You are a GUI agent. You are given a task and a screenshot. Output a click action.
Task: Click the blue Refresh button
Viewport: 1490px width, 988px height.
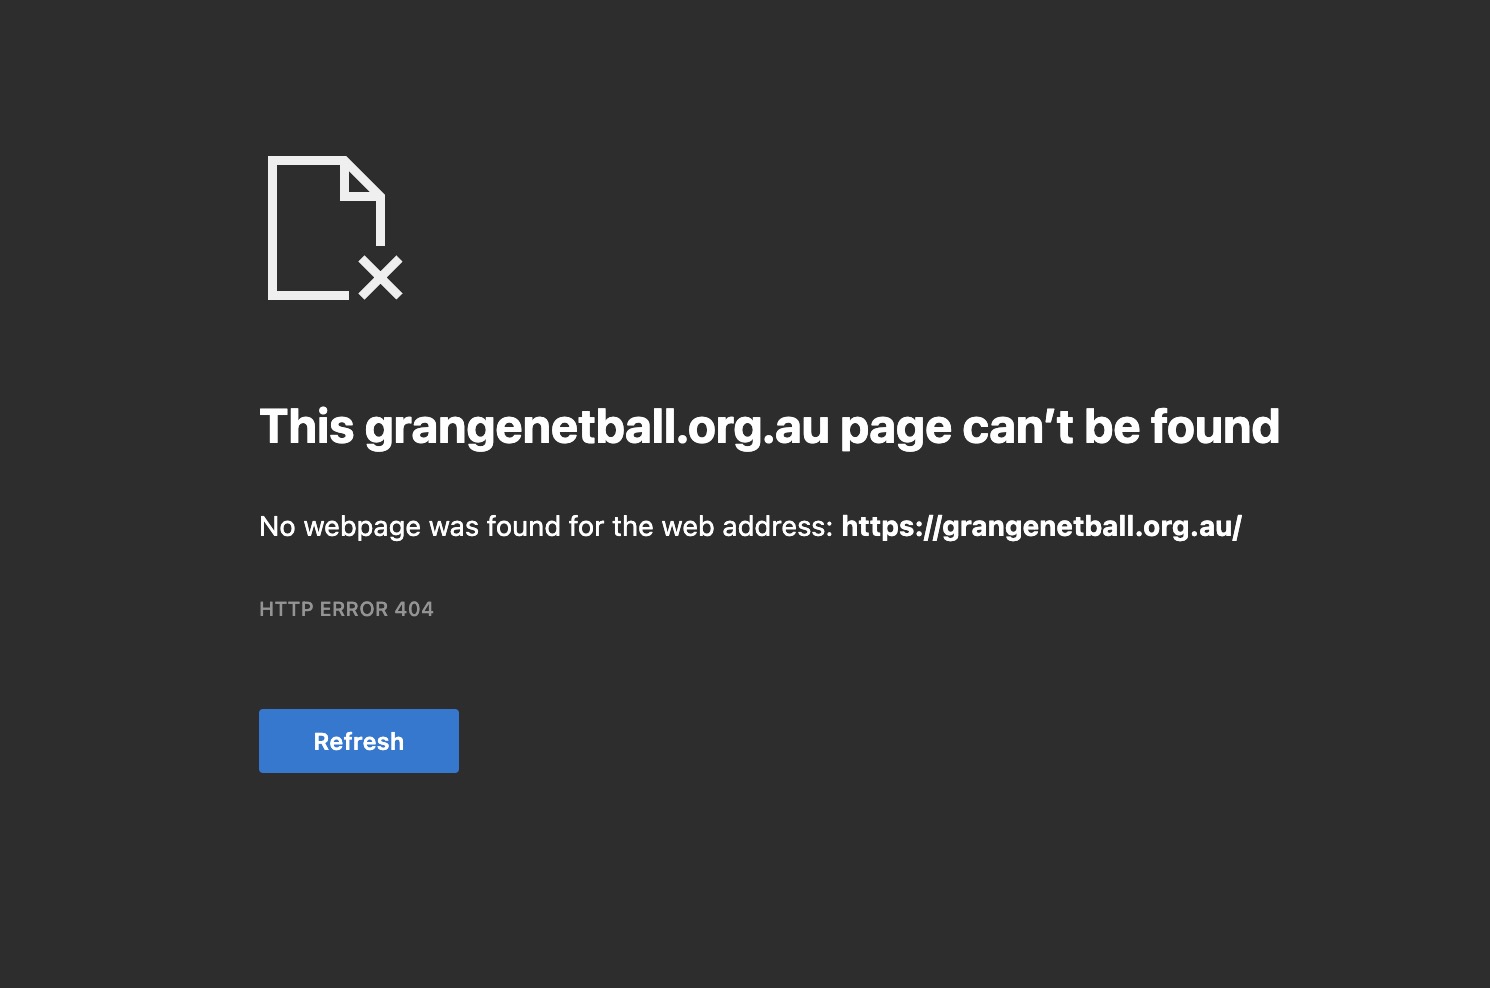tap(358, 741)
